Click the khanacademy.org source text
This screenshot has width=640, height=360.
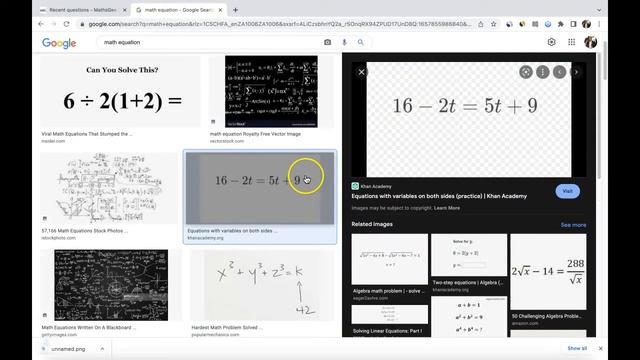(x=205, y=238)
